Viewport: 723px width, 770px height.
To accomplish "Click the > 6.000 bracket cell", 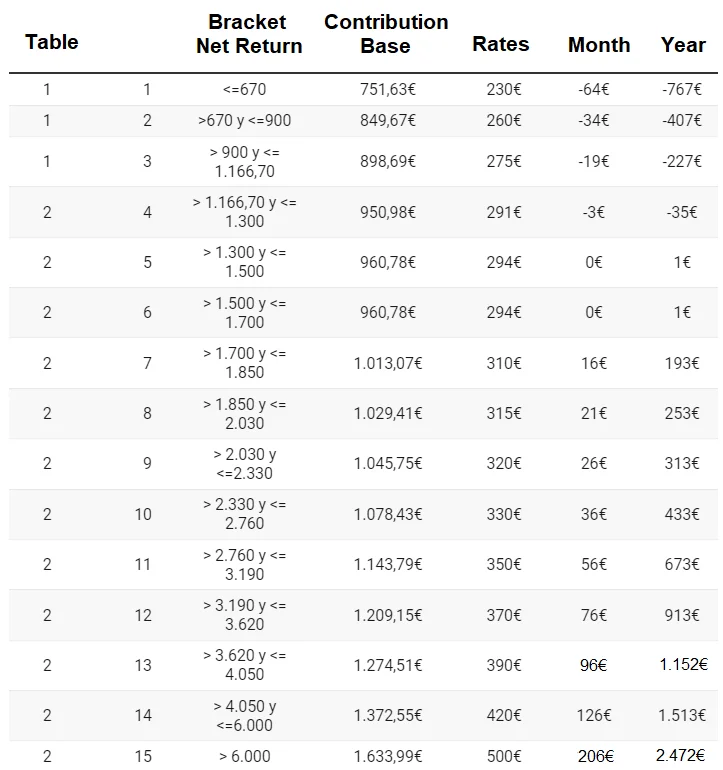I will (x=245, y=756).
